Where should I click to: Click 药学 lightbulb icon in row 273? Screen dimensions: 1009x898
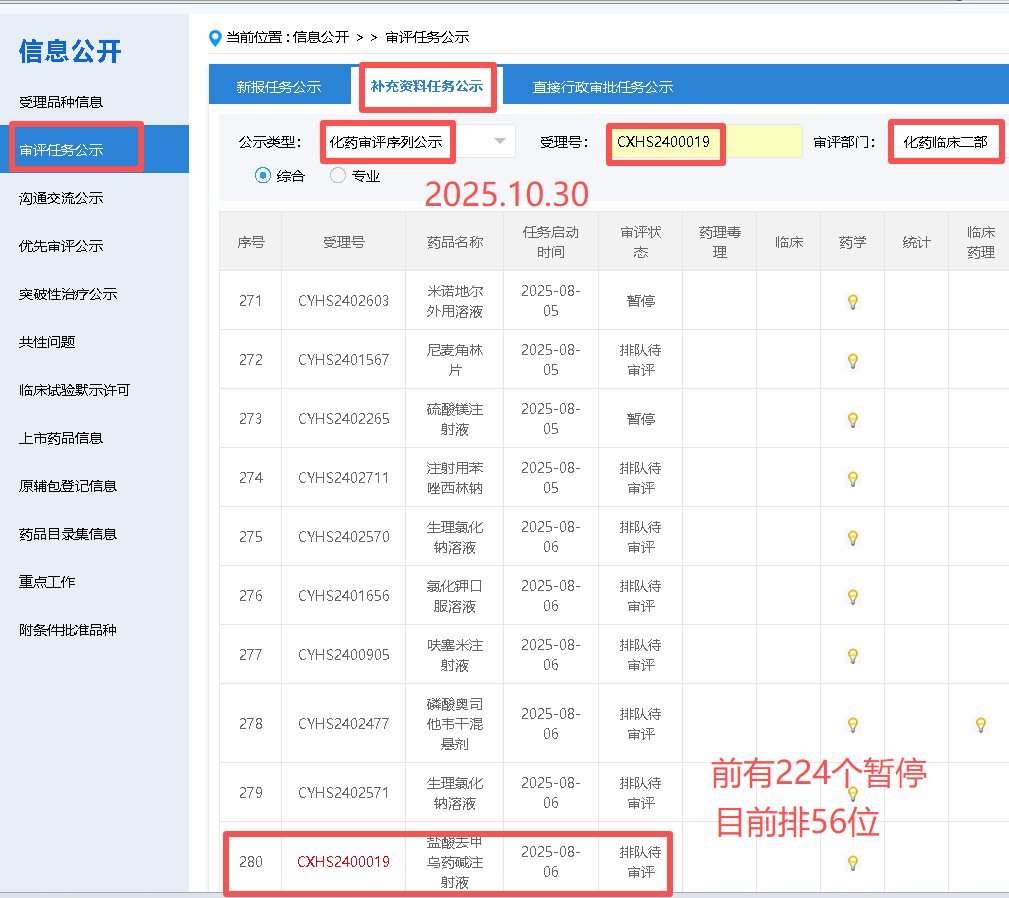coord(853,420)
